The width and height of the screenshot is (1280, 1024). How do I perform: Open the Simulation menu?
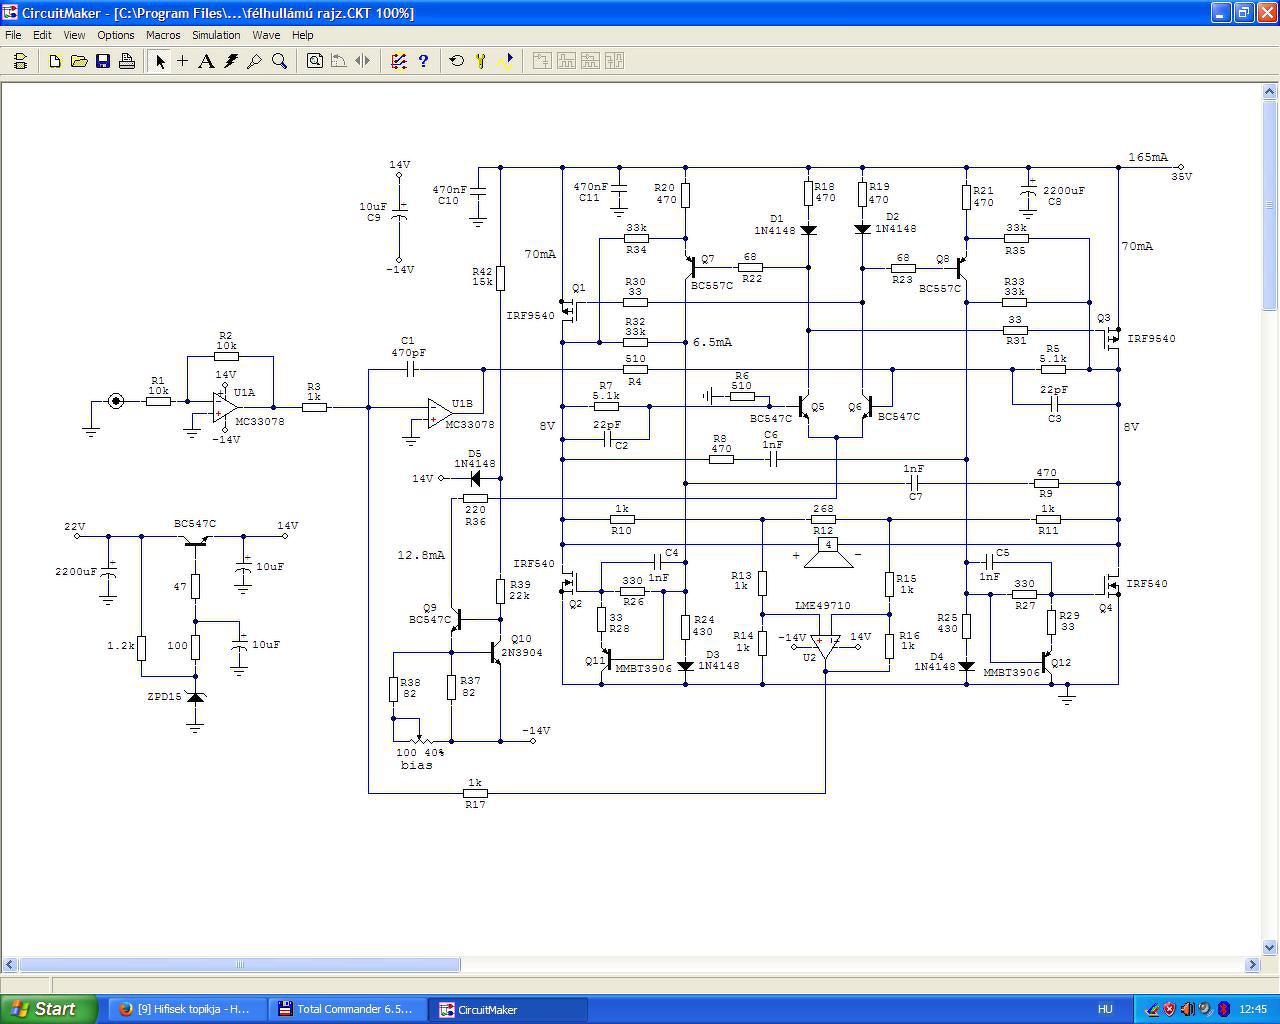[x=216, y=35]
